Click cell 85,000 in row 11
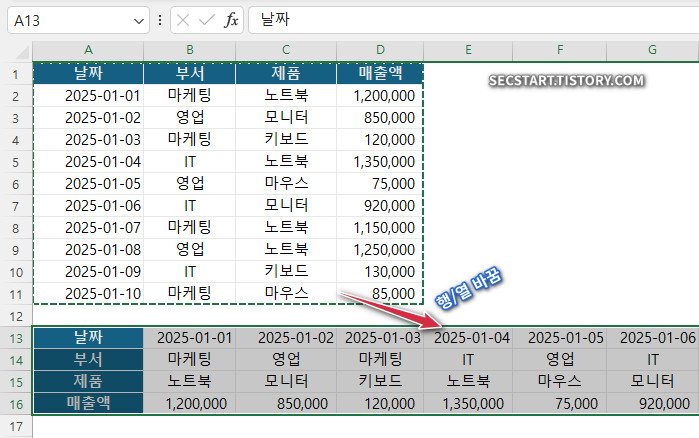The image size is (699, 438). 380,294
